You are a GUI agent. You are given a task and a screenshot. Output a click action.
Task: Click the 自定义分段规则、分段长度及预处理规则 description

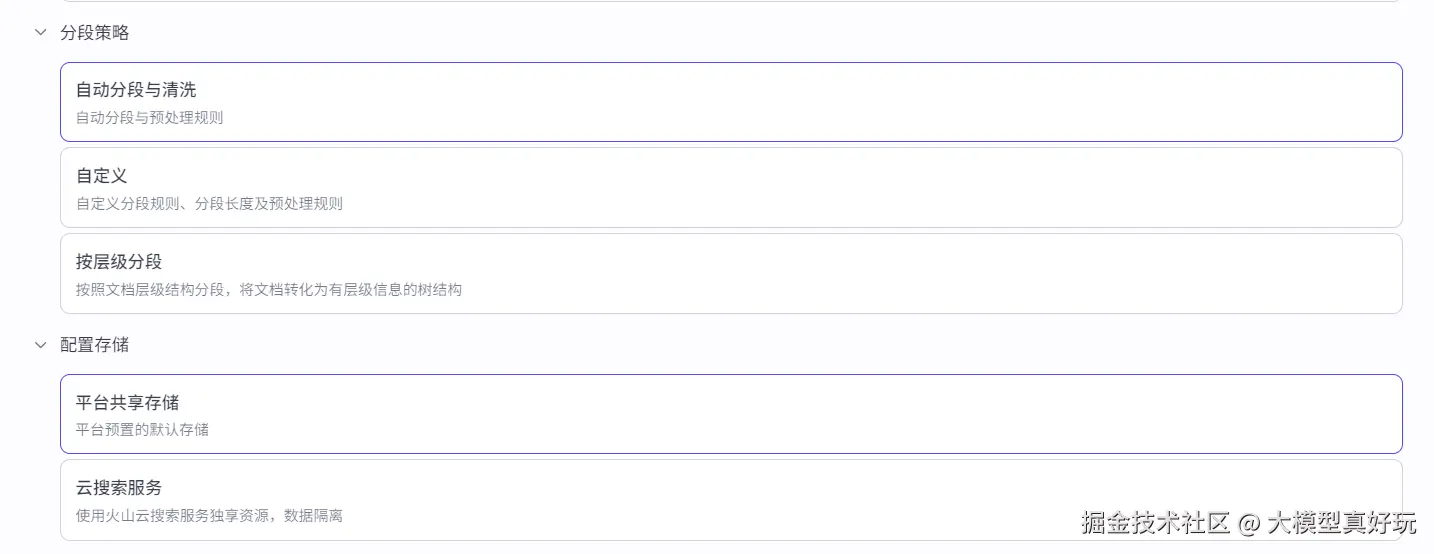pyautogui.click(x=209, y=203)
